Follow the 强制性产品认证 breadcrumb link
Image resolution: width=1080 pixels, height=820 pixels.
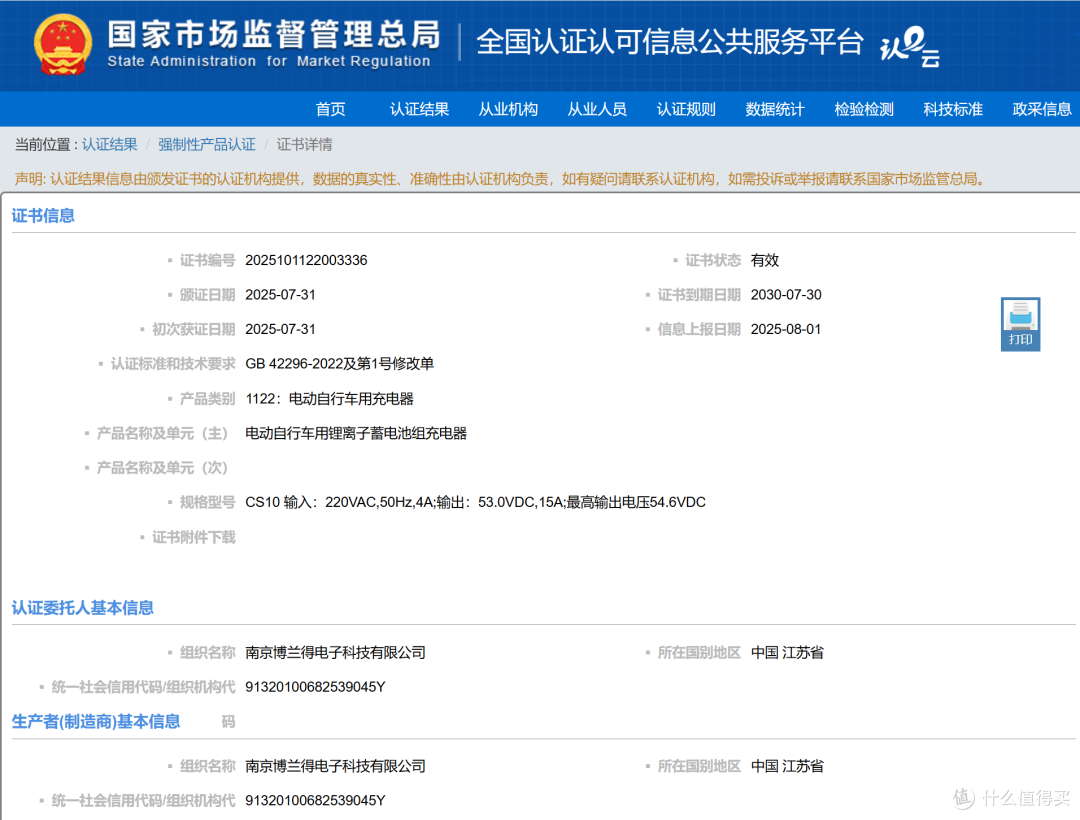click(207, 145)
